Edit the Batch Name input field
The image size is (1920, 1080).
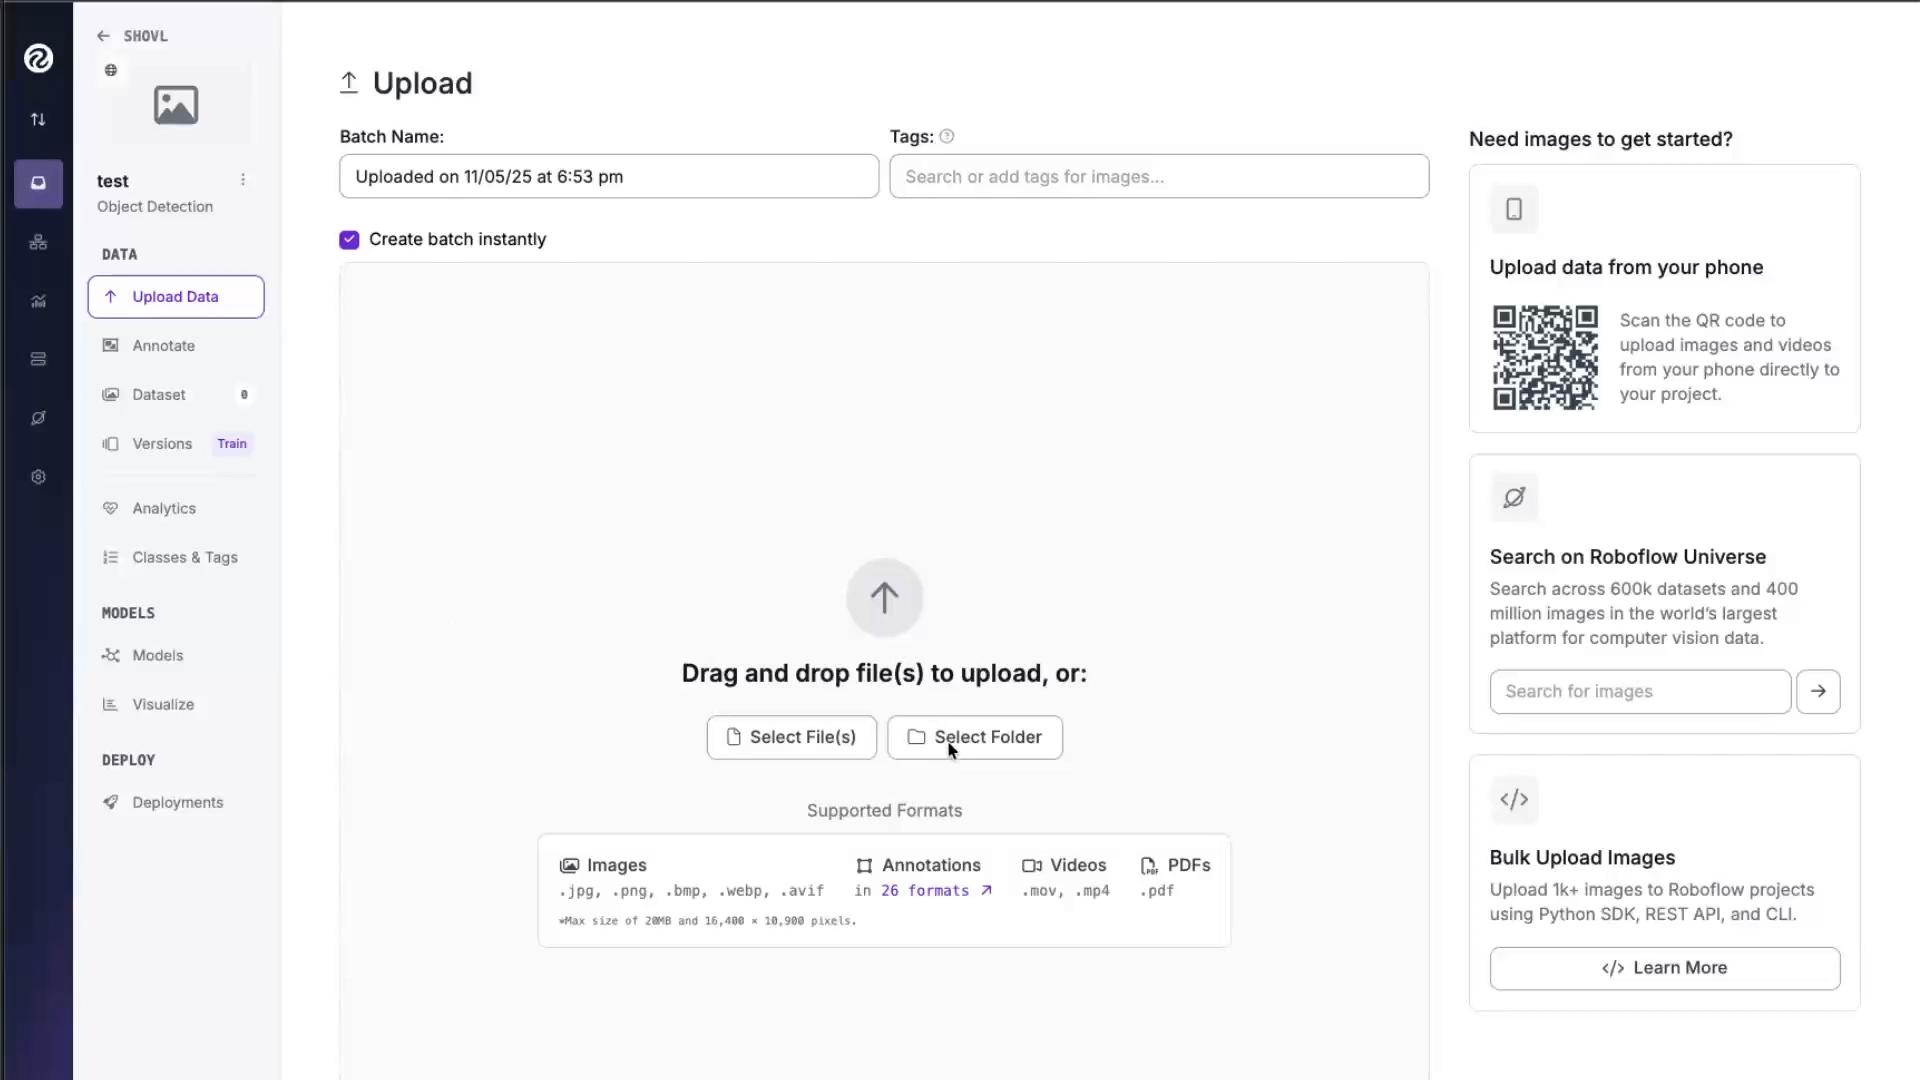coord(608,176)
